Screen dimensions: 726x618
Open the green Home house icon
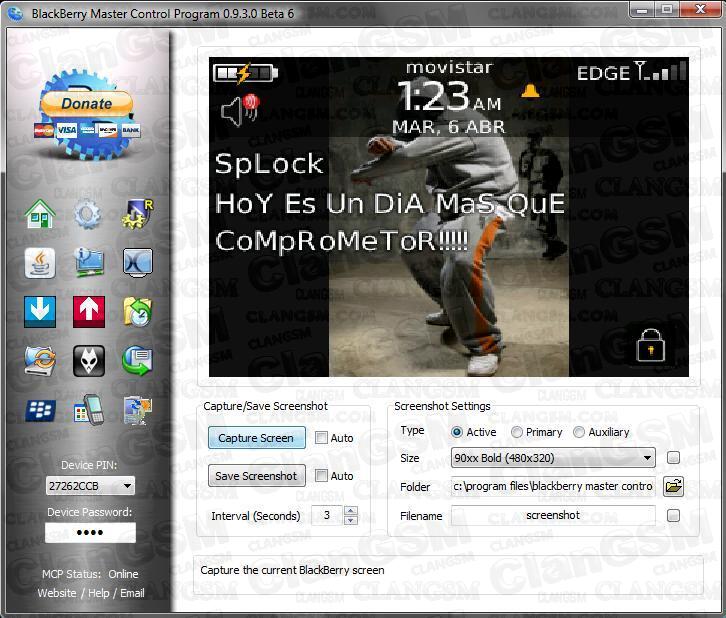(40, 214)
